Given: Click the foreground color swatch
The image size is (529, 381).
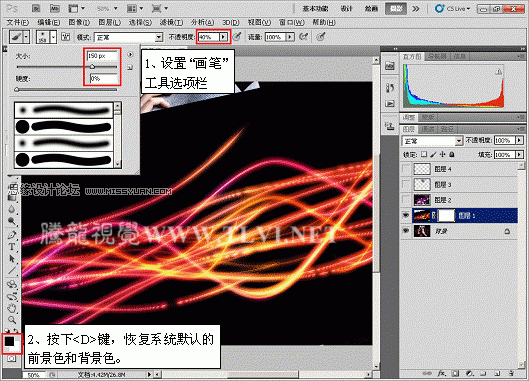Looking at the screenshot, I should click(x=9, y=342).
